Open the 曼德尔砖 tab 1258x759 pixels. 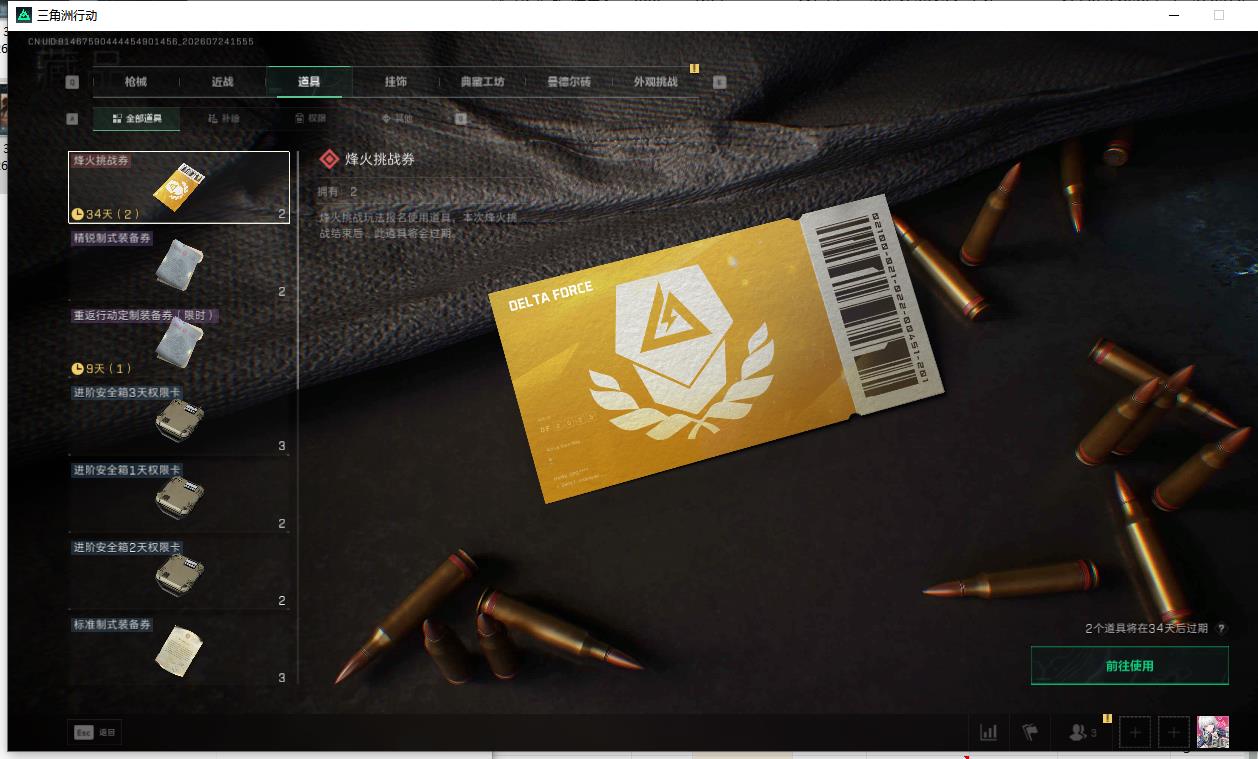click(x=569, y=81)
